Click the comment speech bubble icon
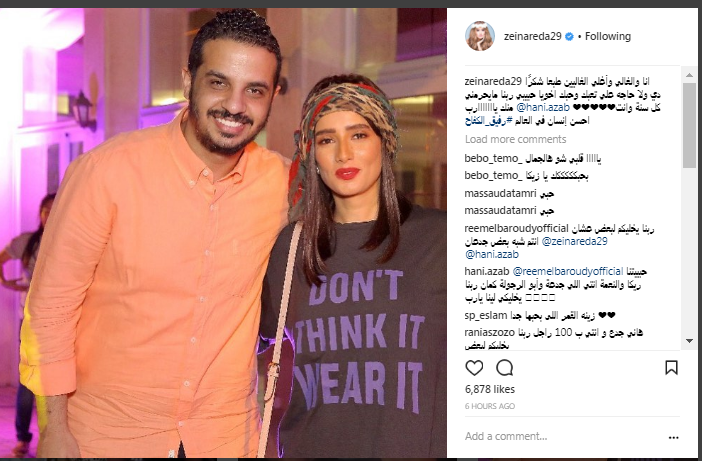702x461 pixels. point(505,368)
